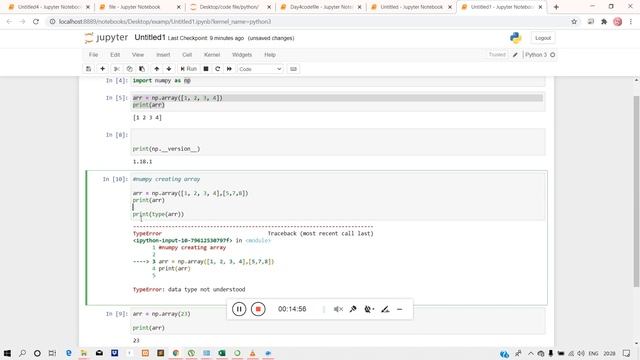Restart kernel and run all cells
This screenshot has width=640, height=360.
(x=229, y=69)
